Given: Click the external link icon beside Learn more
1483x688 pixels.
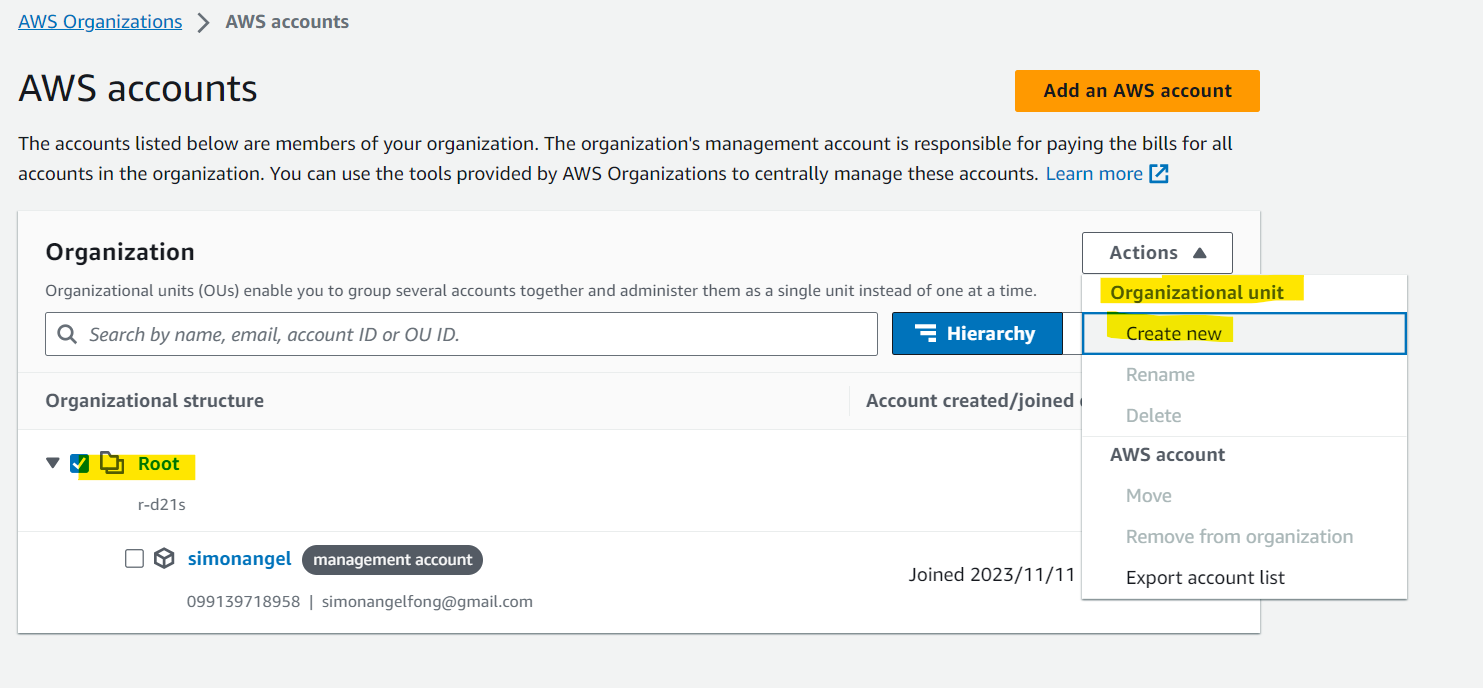Looking at the screenshot, I should 1159,174.
